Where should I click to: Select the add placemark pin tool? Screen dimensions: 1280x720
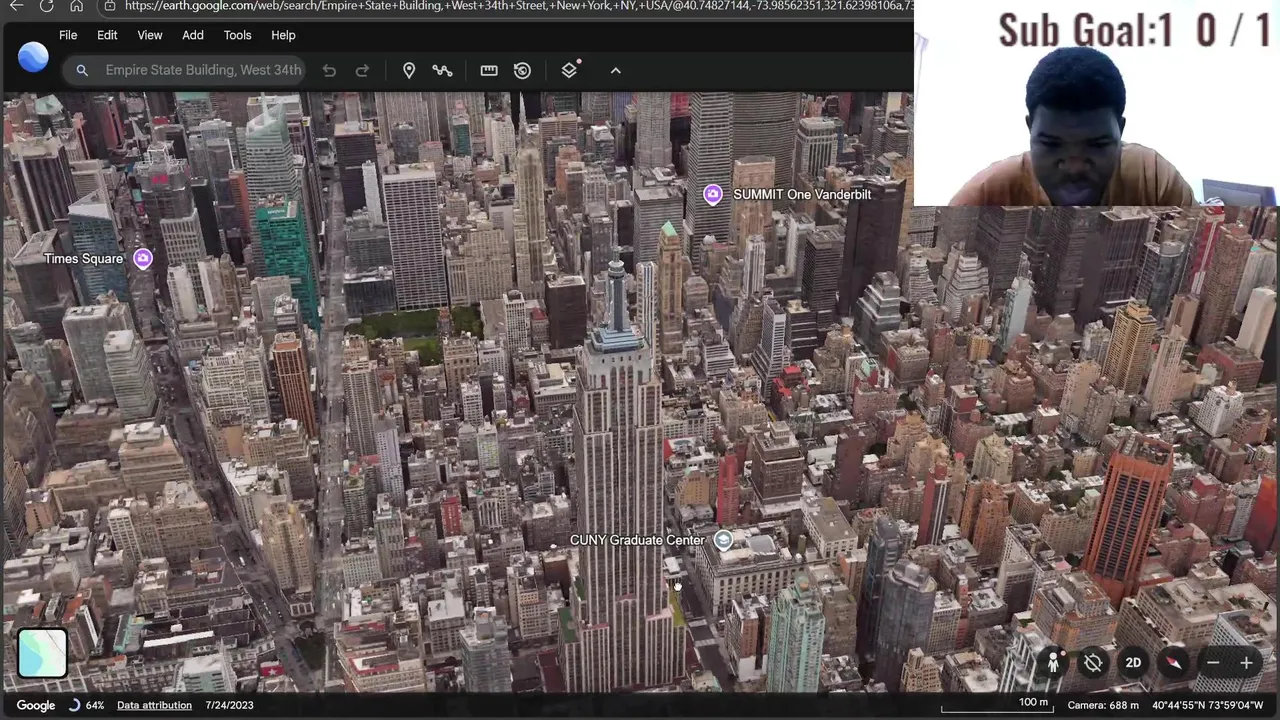click(x=409, y=70)
